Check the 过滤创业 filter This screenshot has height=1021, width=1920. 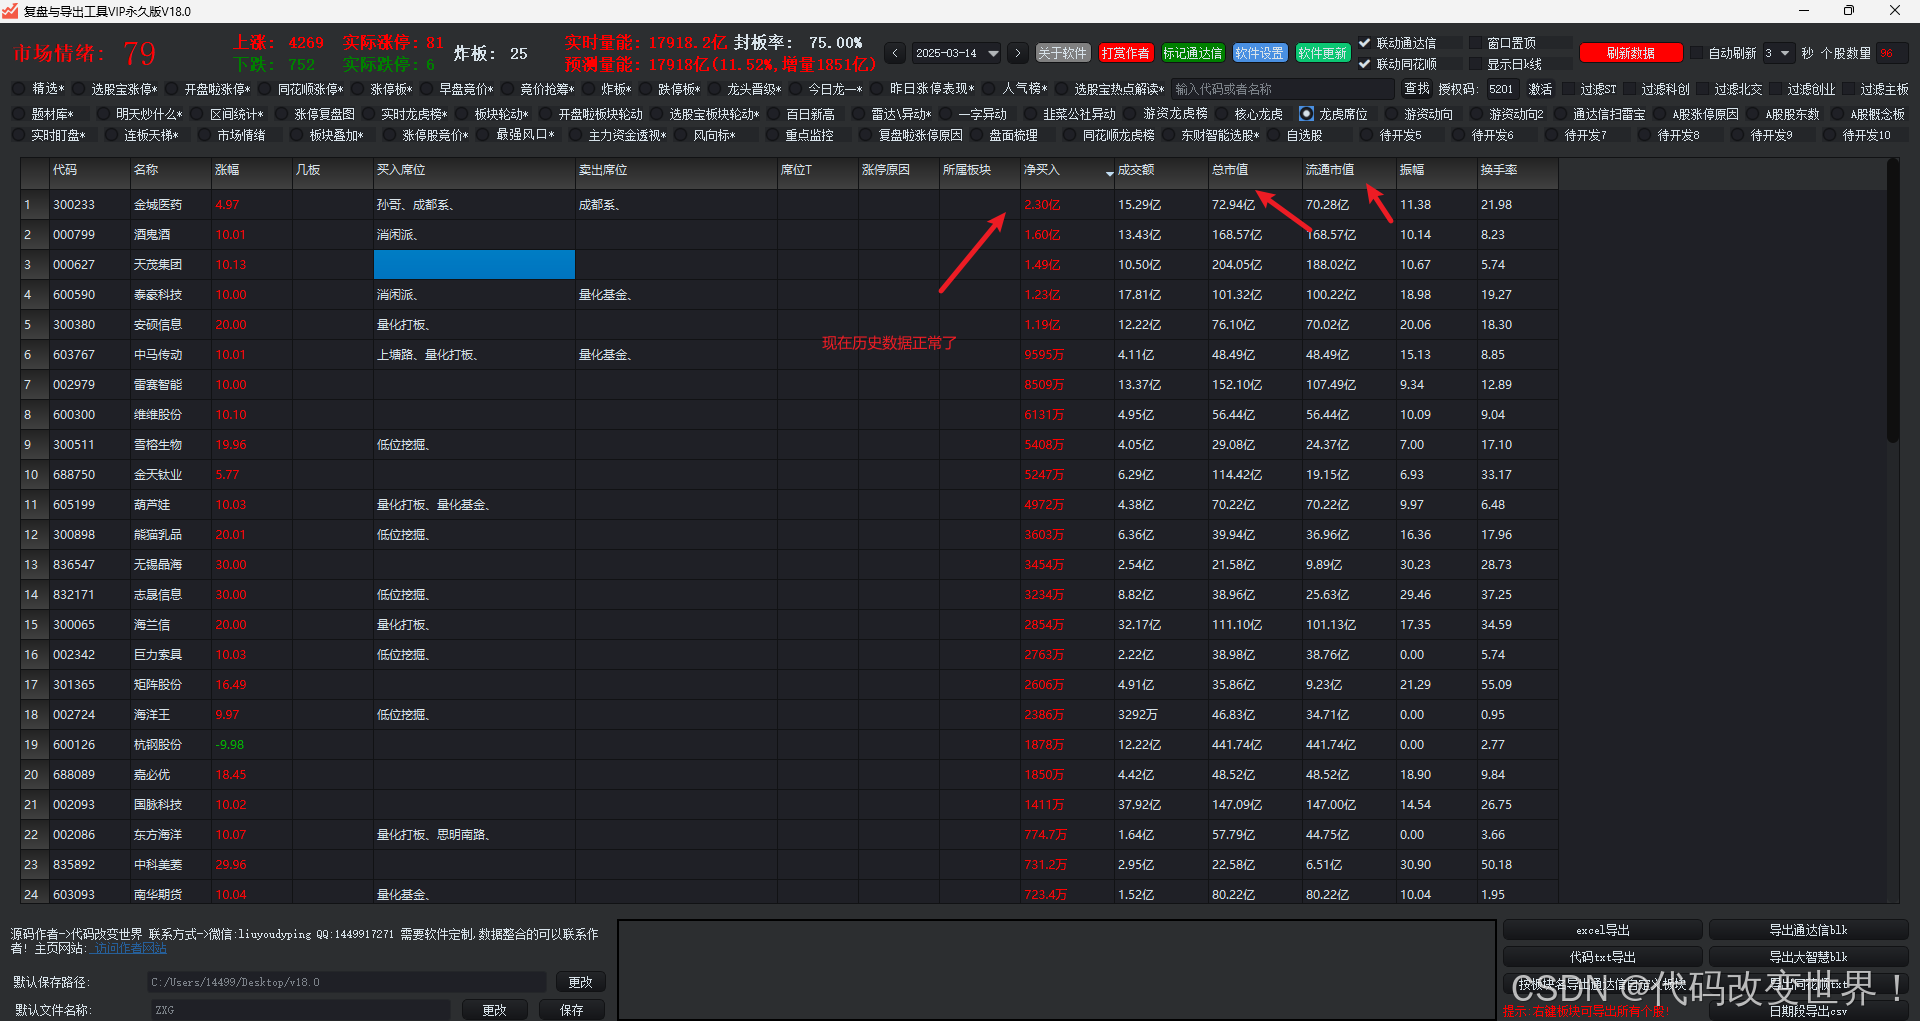(1776, 89)
